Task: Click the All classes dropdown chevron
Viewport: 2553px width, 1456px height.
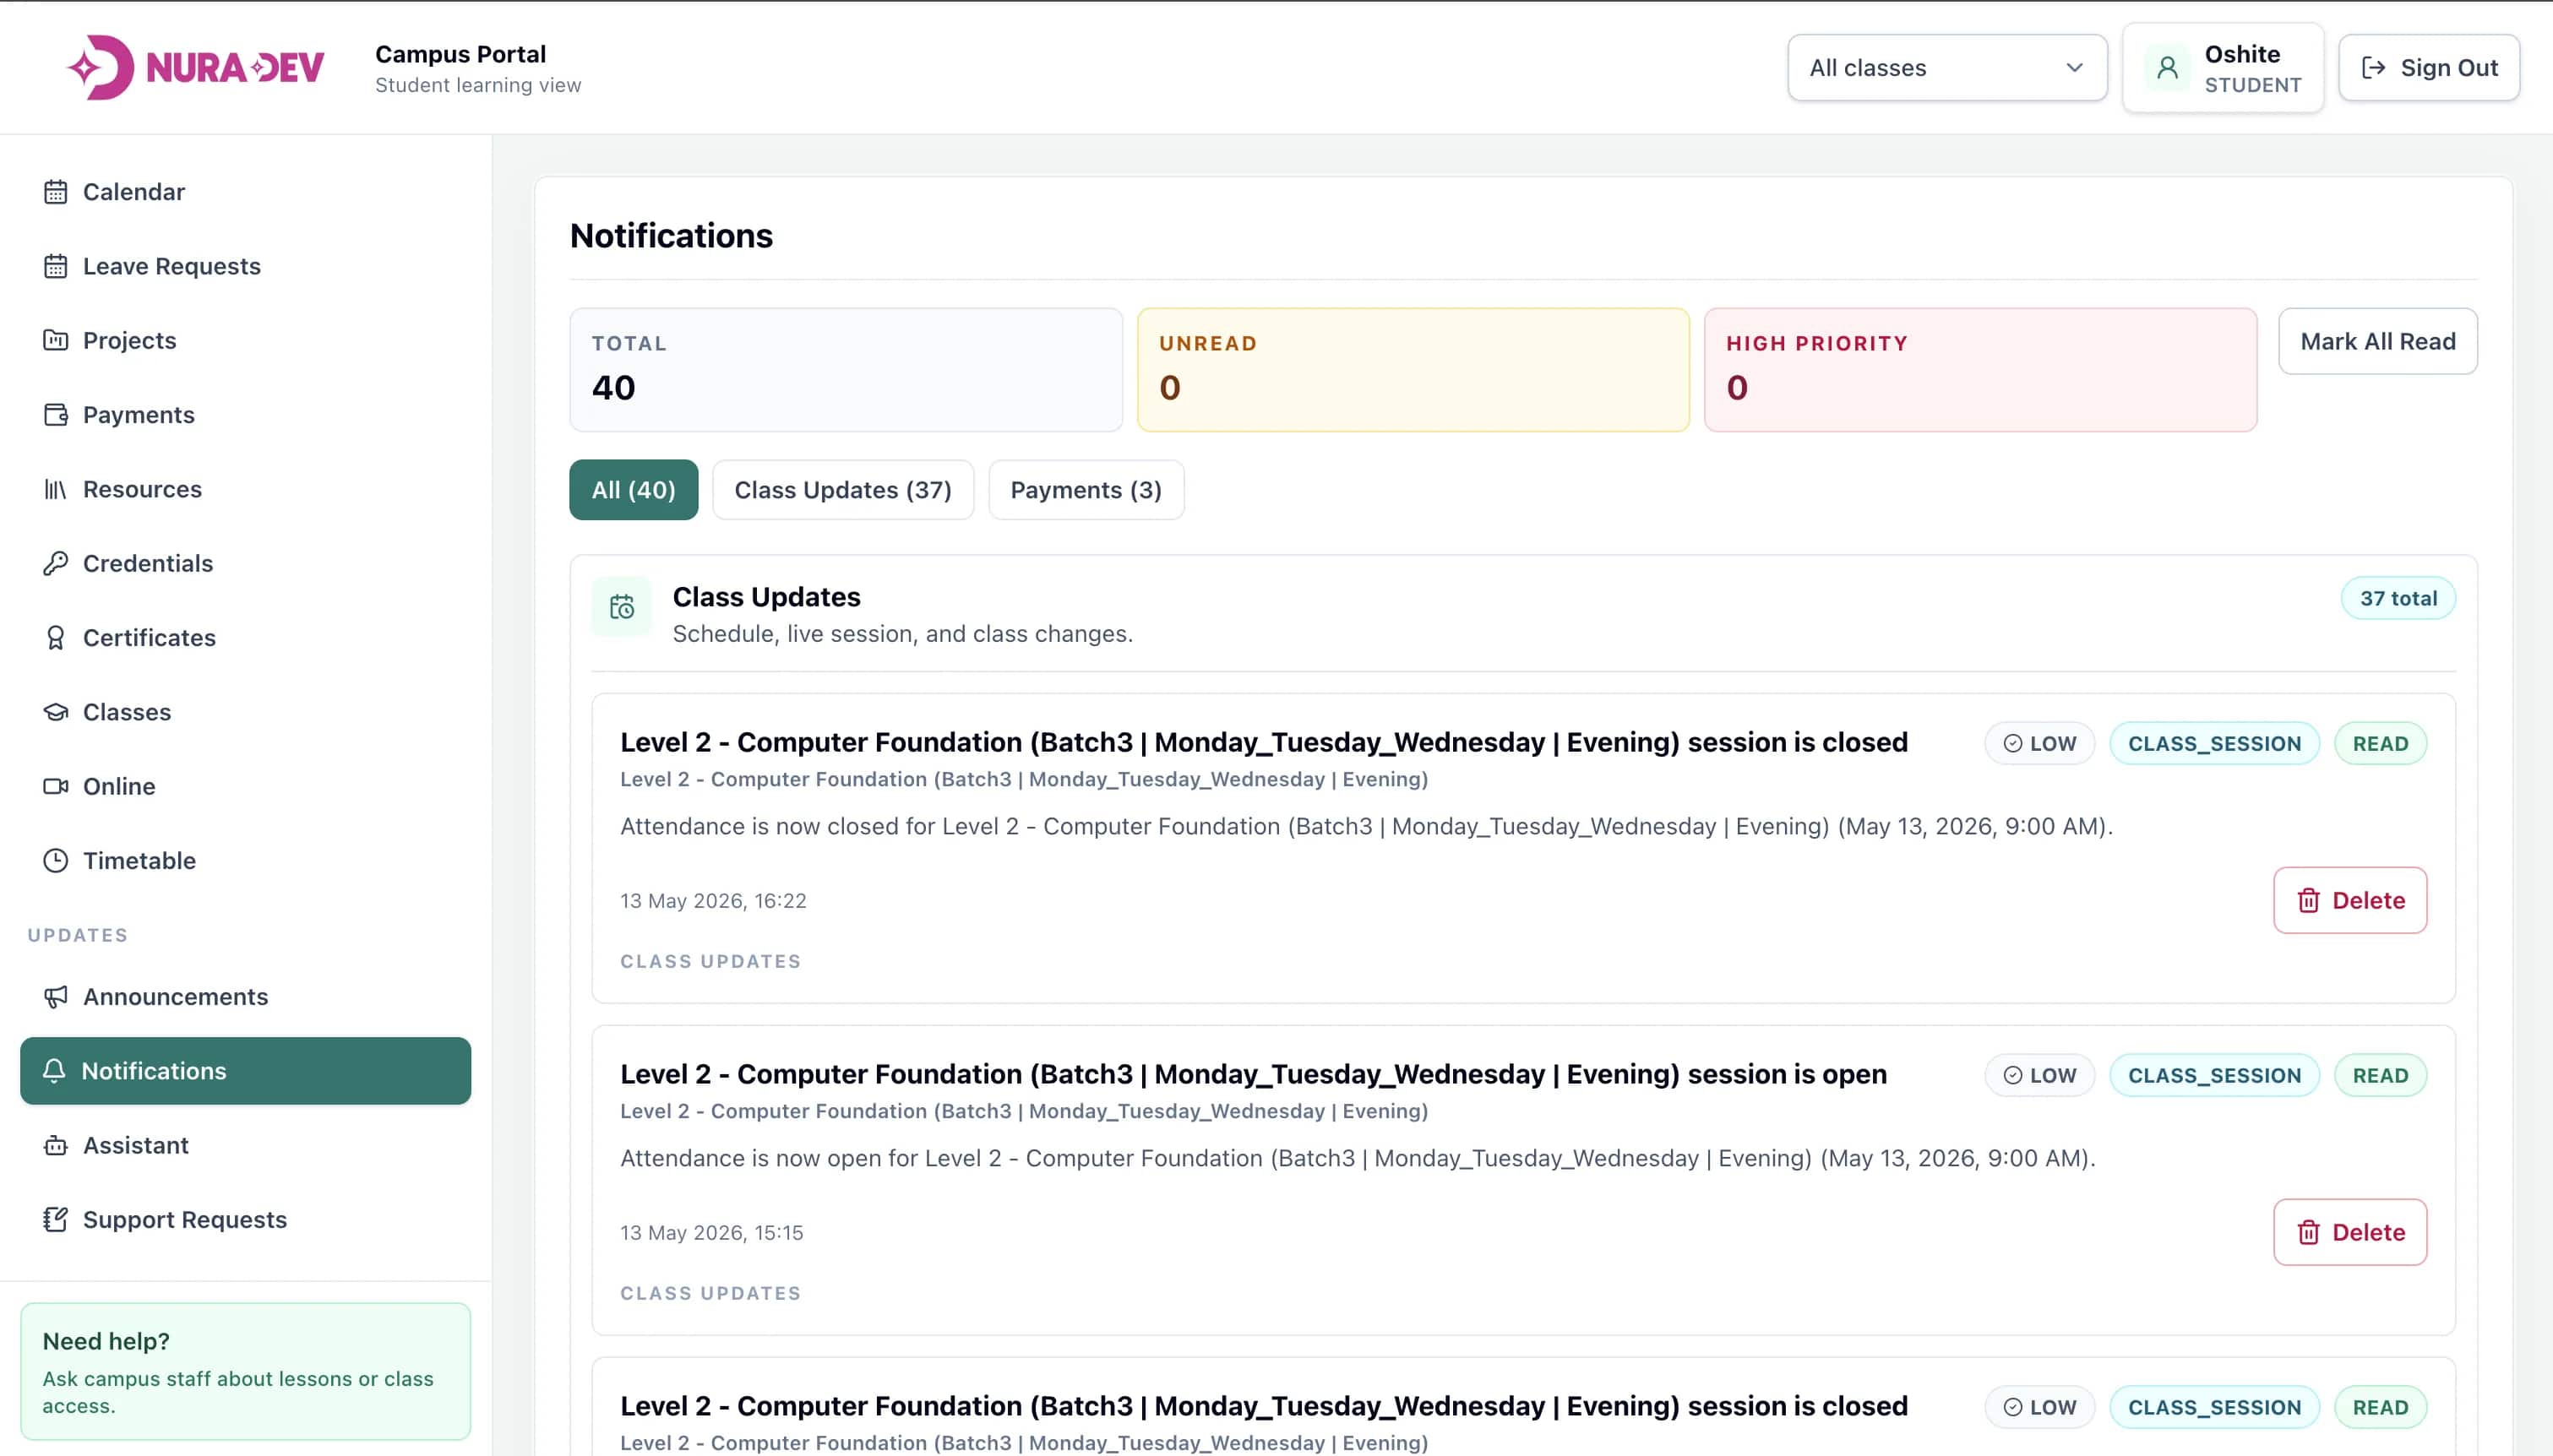Action: click(x=2074, y=68)
